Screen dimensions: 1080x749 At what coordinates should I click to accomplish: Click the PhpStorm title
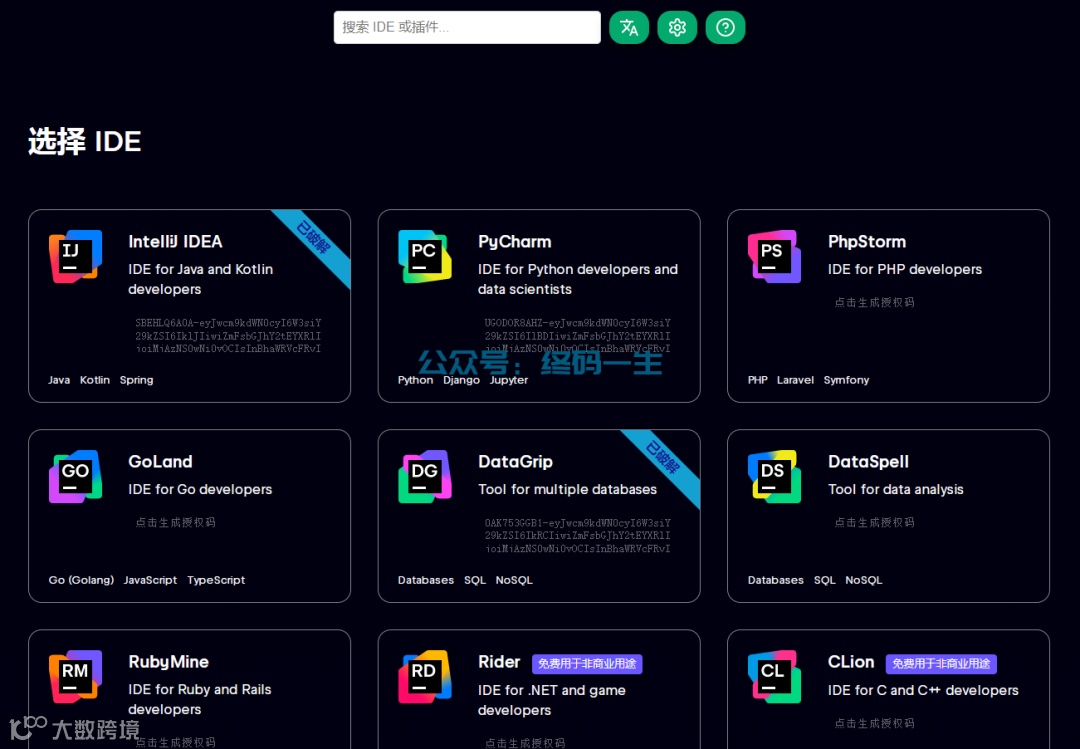tap(866, 242)
